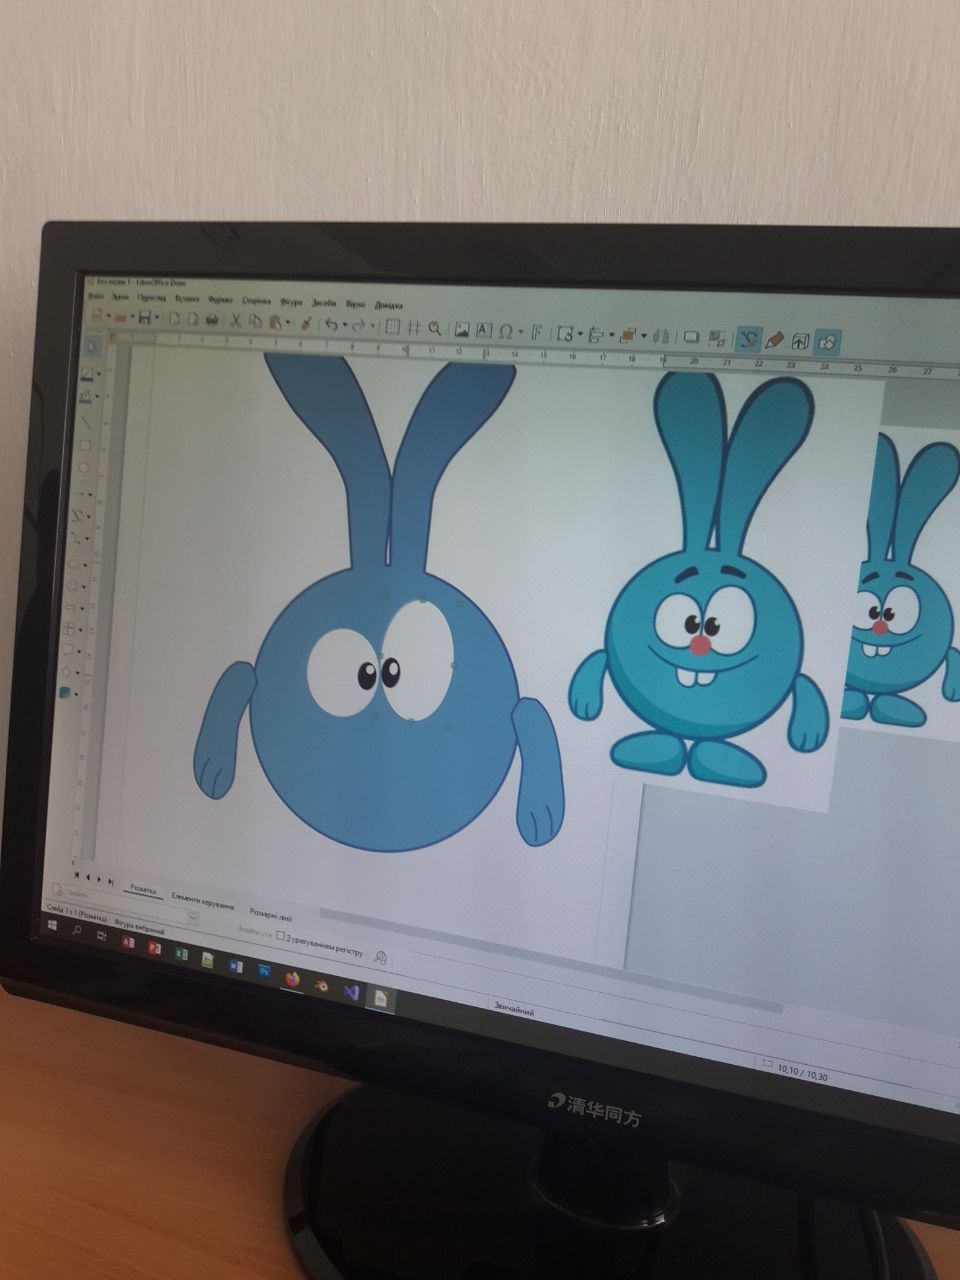This screenshot has height=1280, width=960.
Task: Switch to the Розмірні лінії tab
Action: click(x=271, y=915)
